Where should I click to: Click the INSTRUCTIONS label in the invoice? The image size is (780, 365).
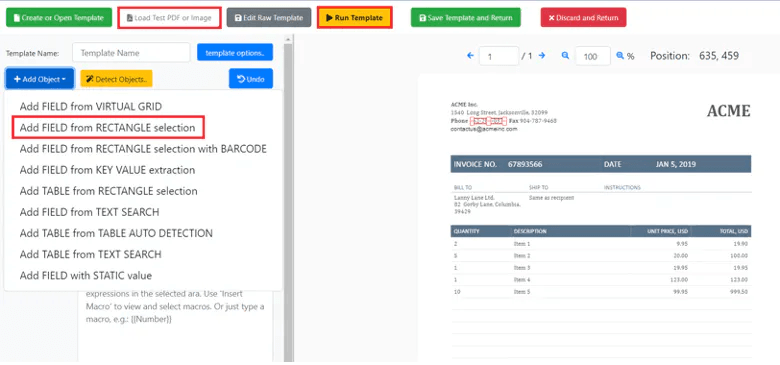click(622, 187)
